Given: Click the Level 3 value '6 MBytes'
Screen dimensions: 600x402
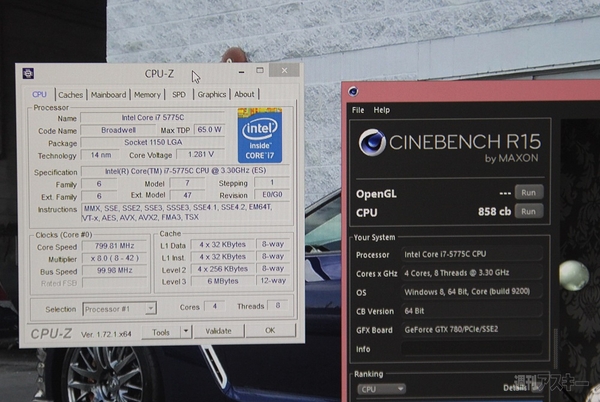Looking at the screenshot, I should (222, 281).
